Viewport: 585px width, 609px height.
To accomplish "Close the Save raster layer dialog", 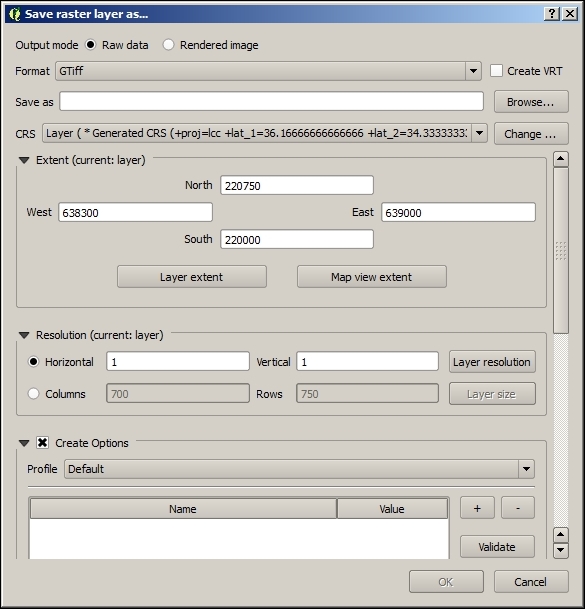I will coord(569,14).
